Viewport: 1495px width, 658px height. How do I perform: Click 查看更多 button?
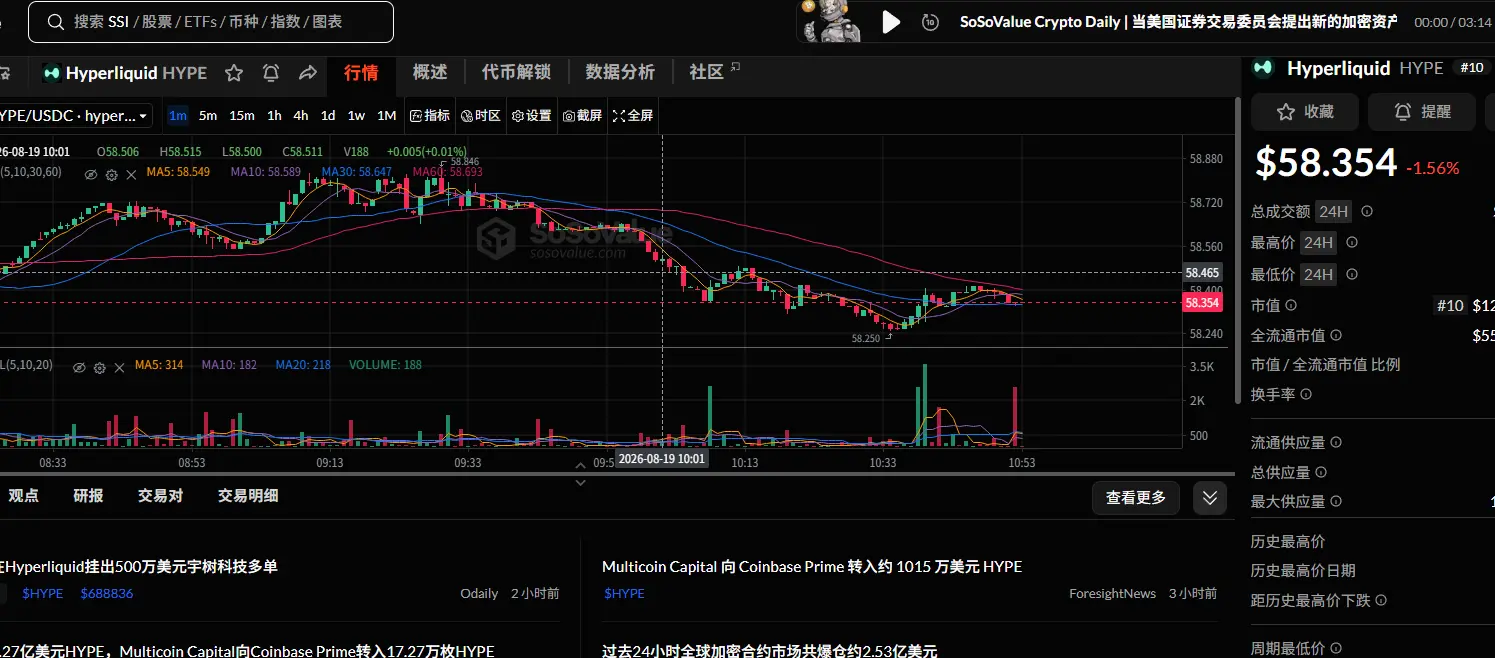tap(1135, 497)
